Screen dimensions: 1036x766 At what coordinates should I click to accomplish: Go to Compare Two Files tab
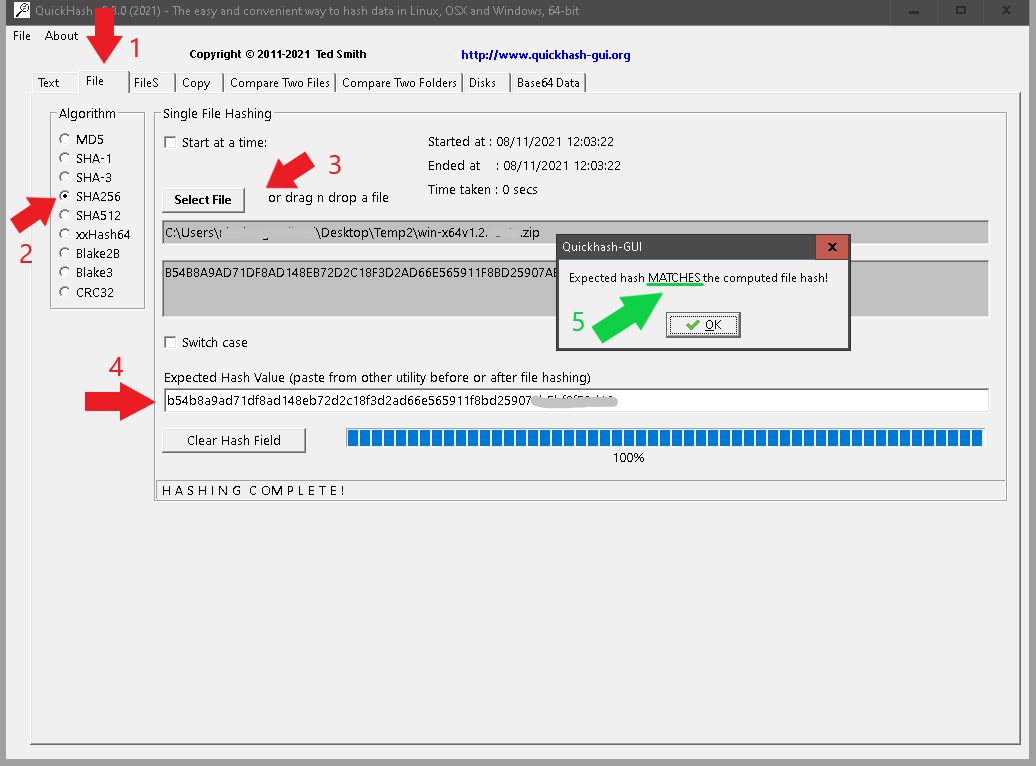click(x=279, y=83)
